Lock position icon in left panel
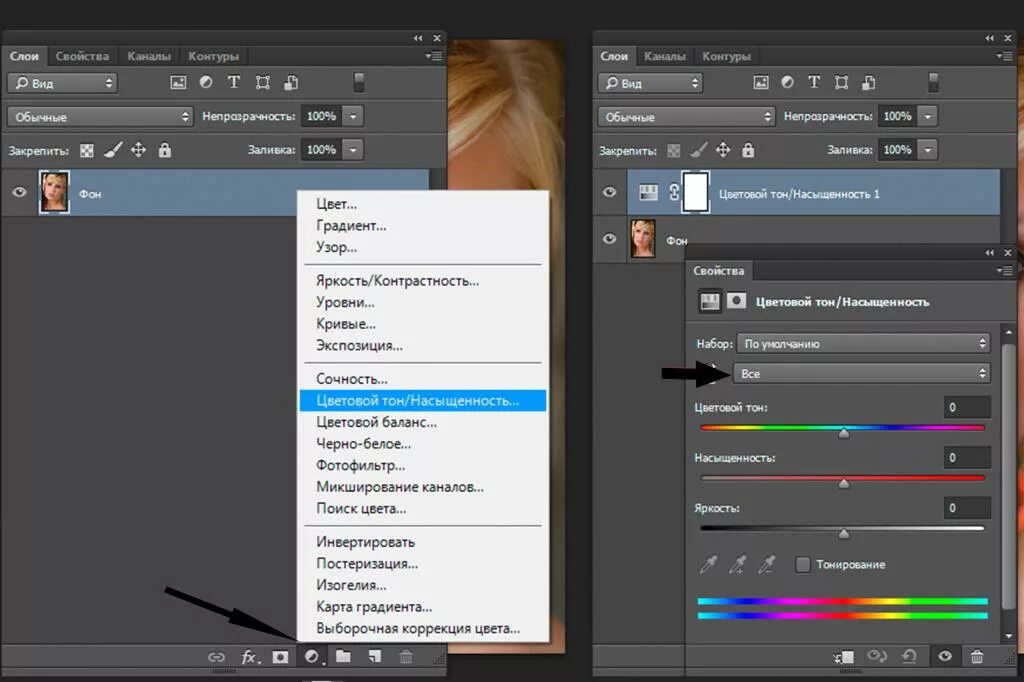Viewport: 1024px width, 682px height. pos(138,150)
